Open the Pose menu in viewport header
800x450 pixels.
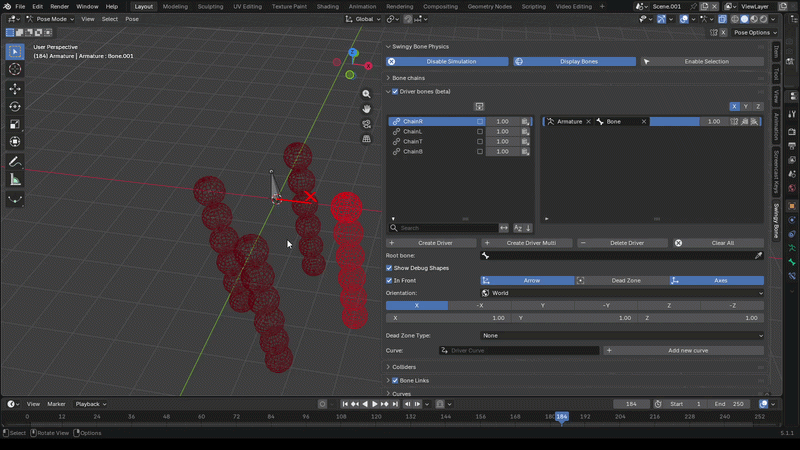click(x=132, y=19)
